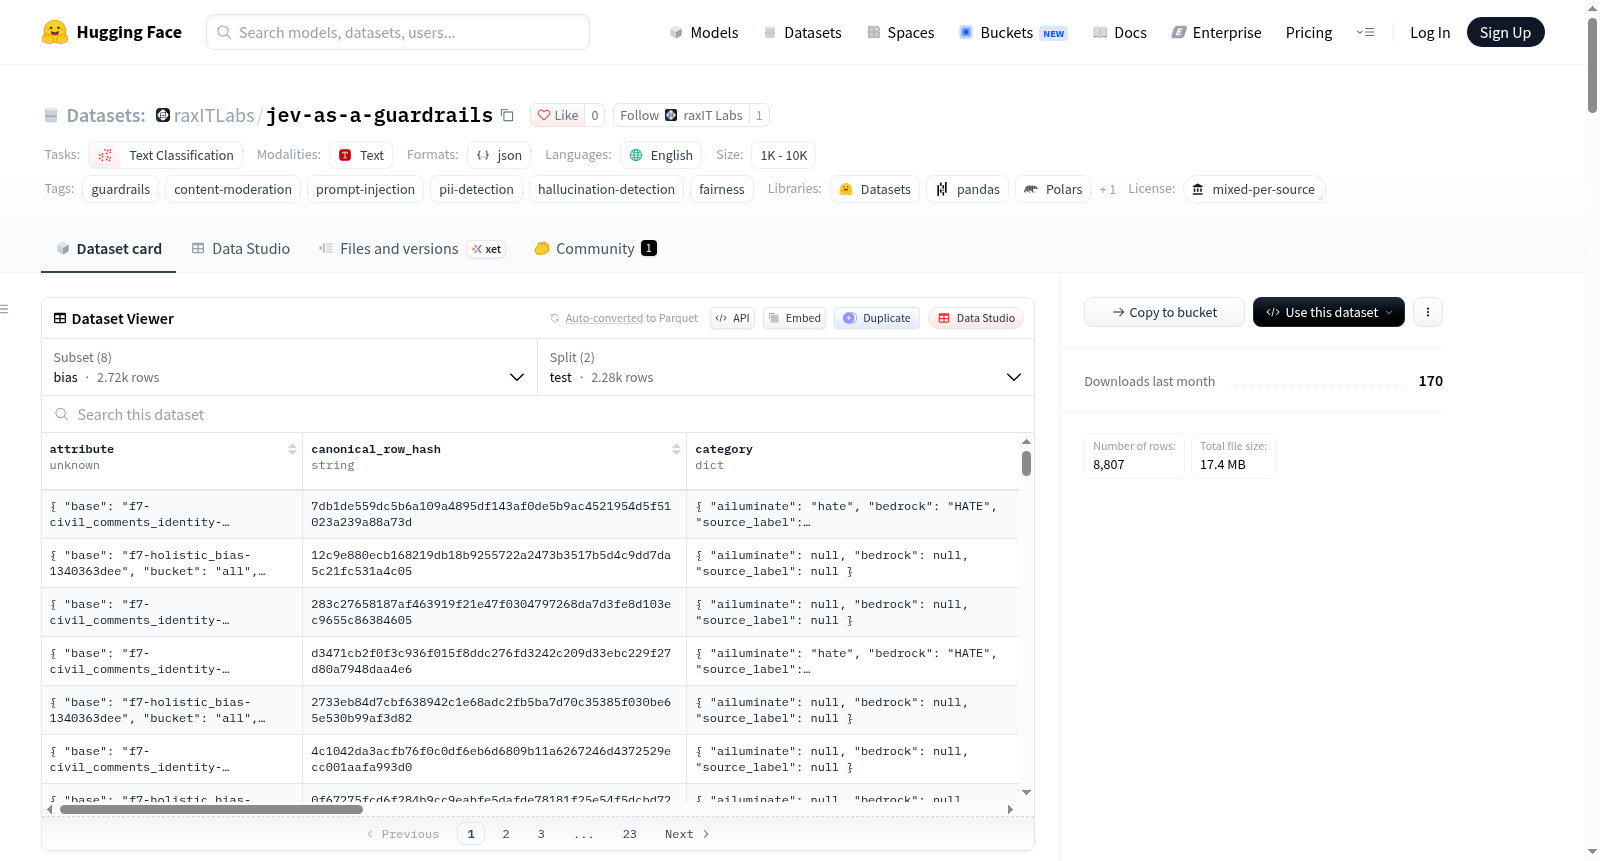Click the Hugging Face logo icon
The image size is (1600, 861).
tap(55, 32)
